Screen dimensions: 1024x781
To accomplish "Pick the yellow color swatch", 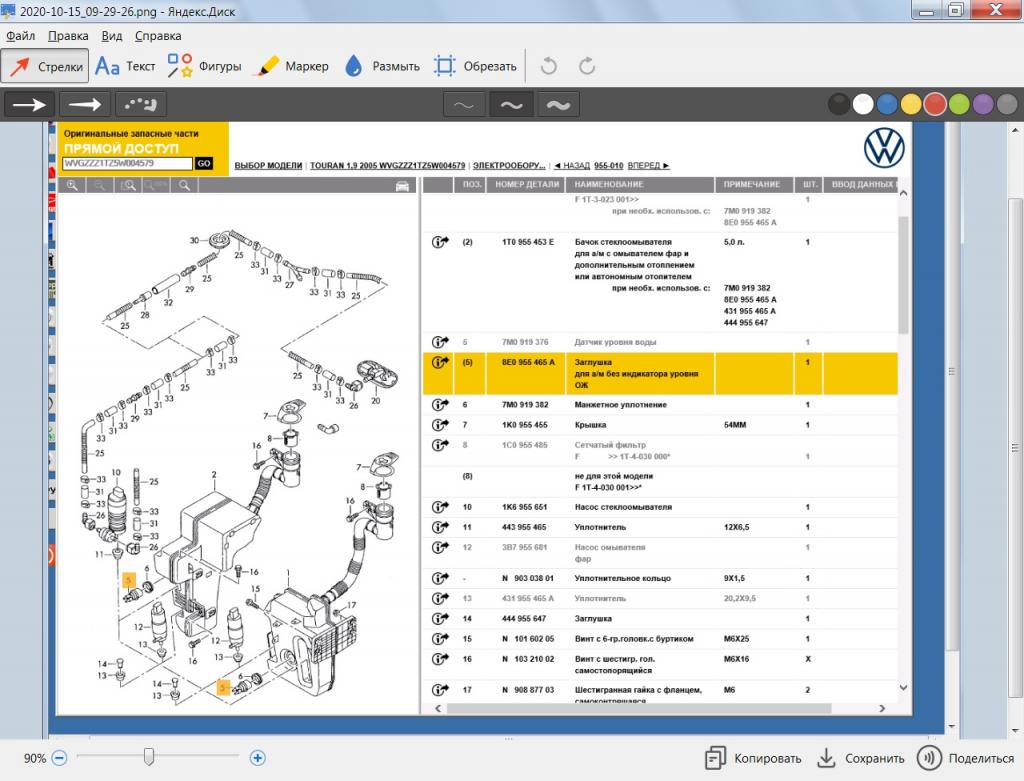I will tap(911, 104).
